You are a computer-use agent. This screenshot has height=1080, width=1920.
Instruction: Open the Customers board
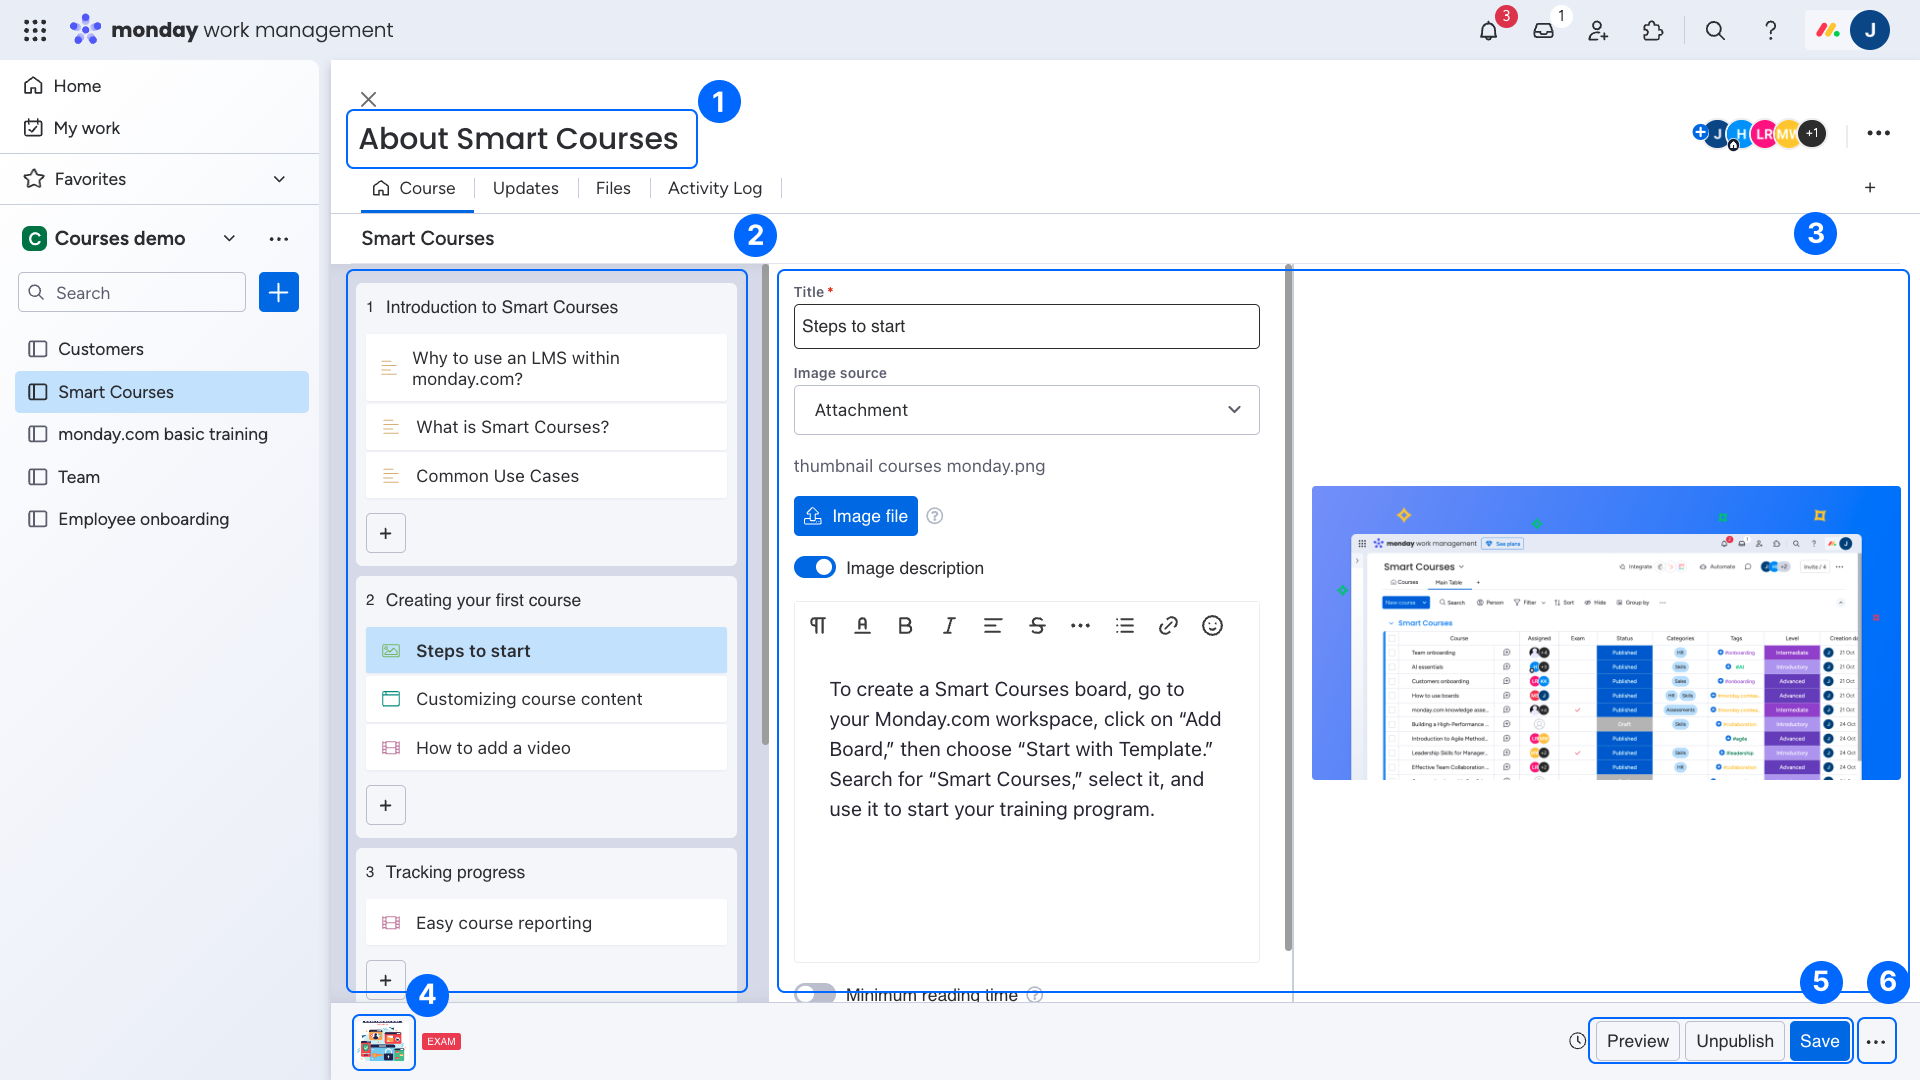(162, 349)
